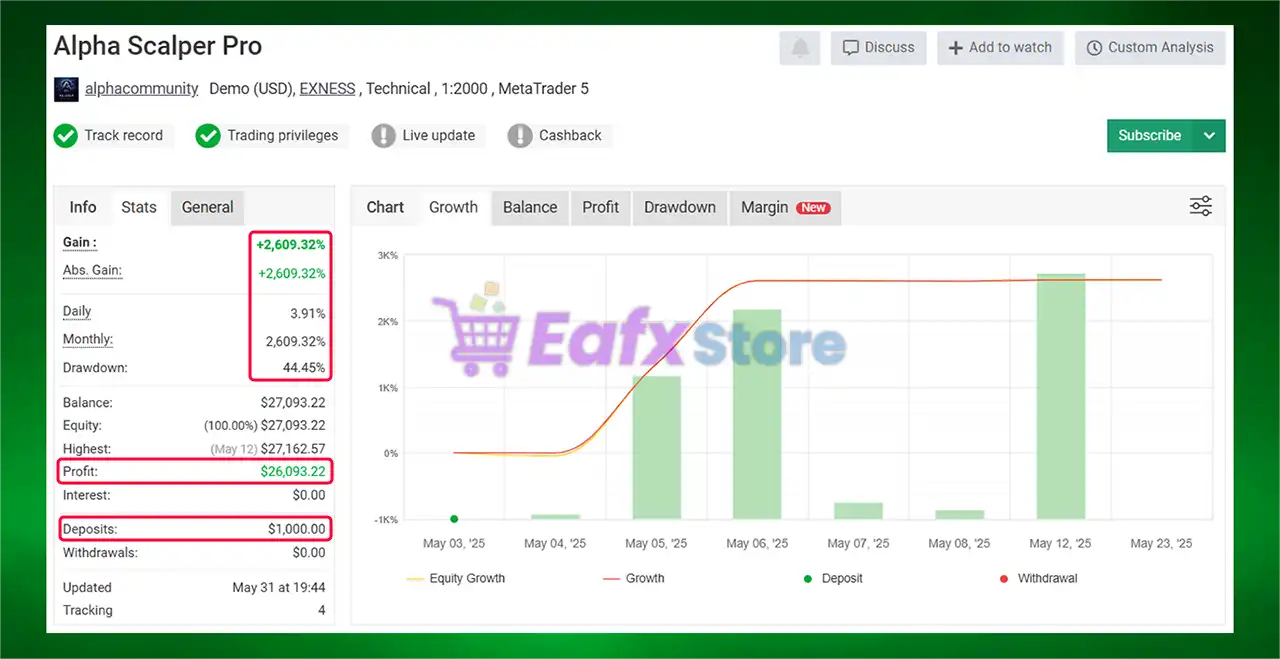The height and width of the screenshot is (659, 1280).
Task: Select the Cashback badge label
Action: [x=571, y=136]
